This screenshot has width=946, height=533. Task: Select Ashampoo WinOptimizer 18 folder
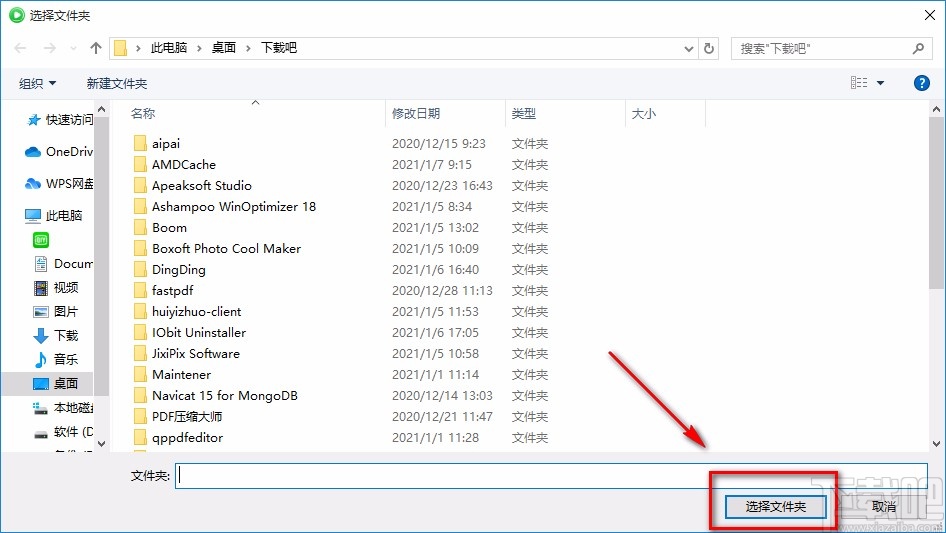233,207
